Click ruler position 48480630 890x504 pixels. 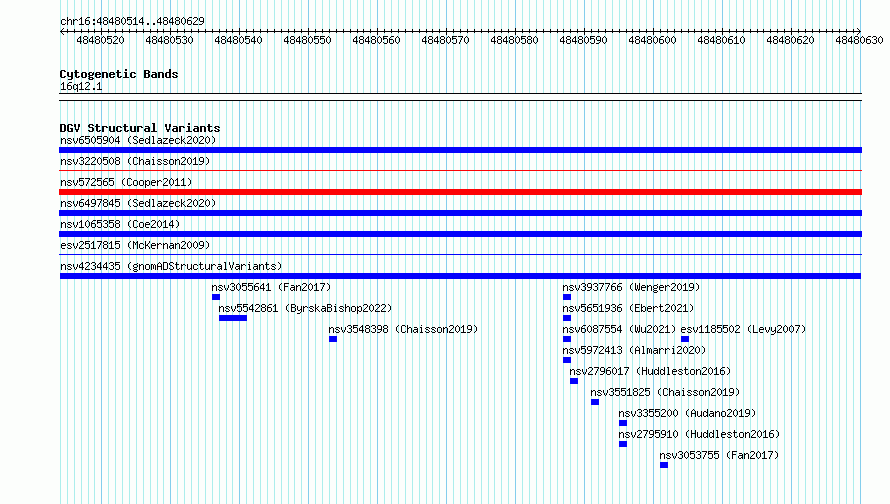tap(859, 40)
